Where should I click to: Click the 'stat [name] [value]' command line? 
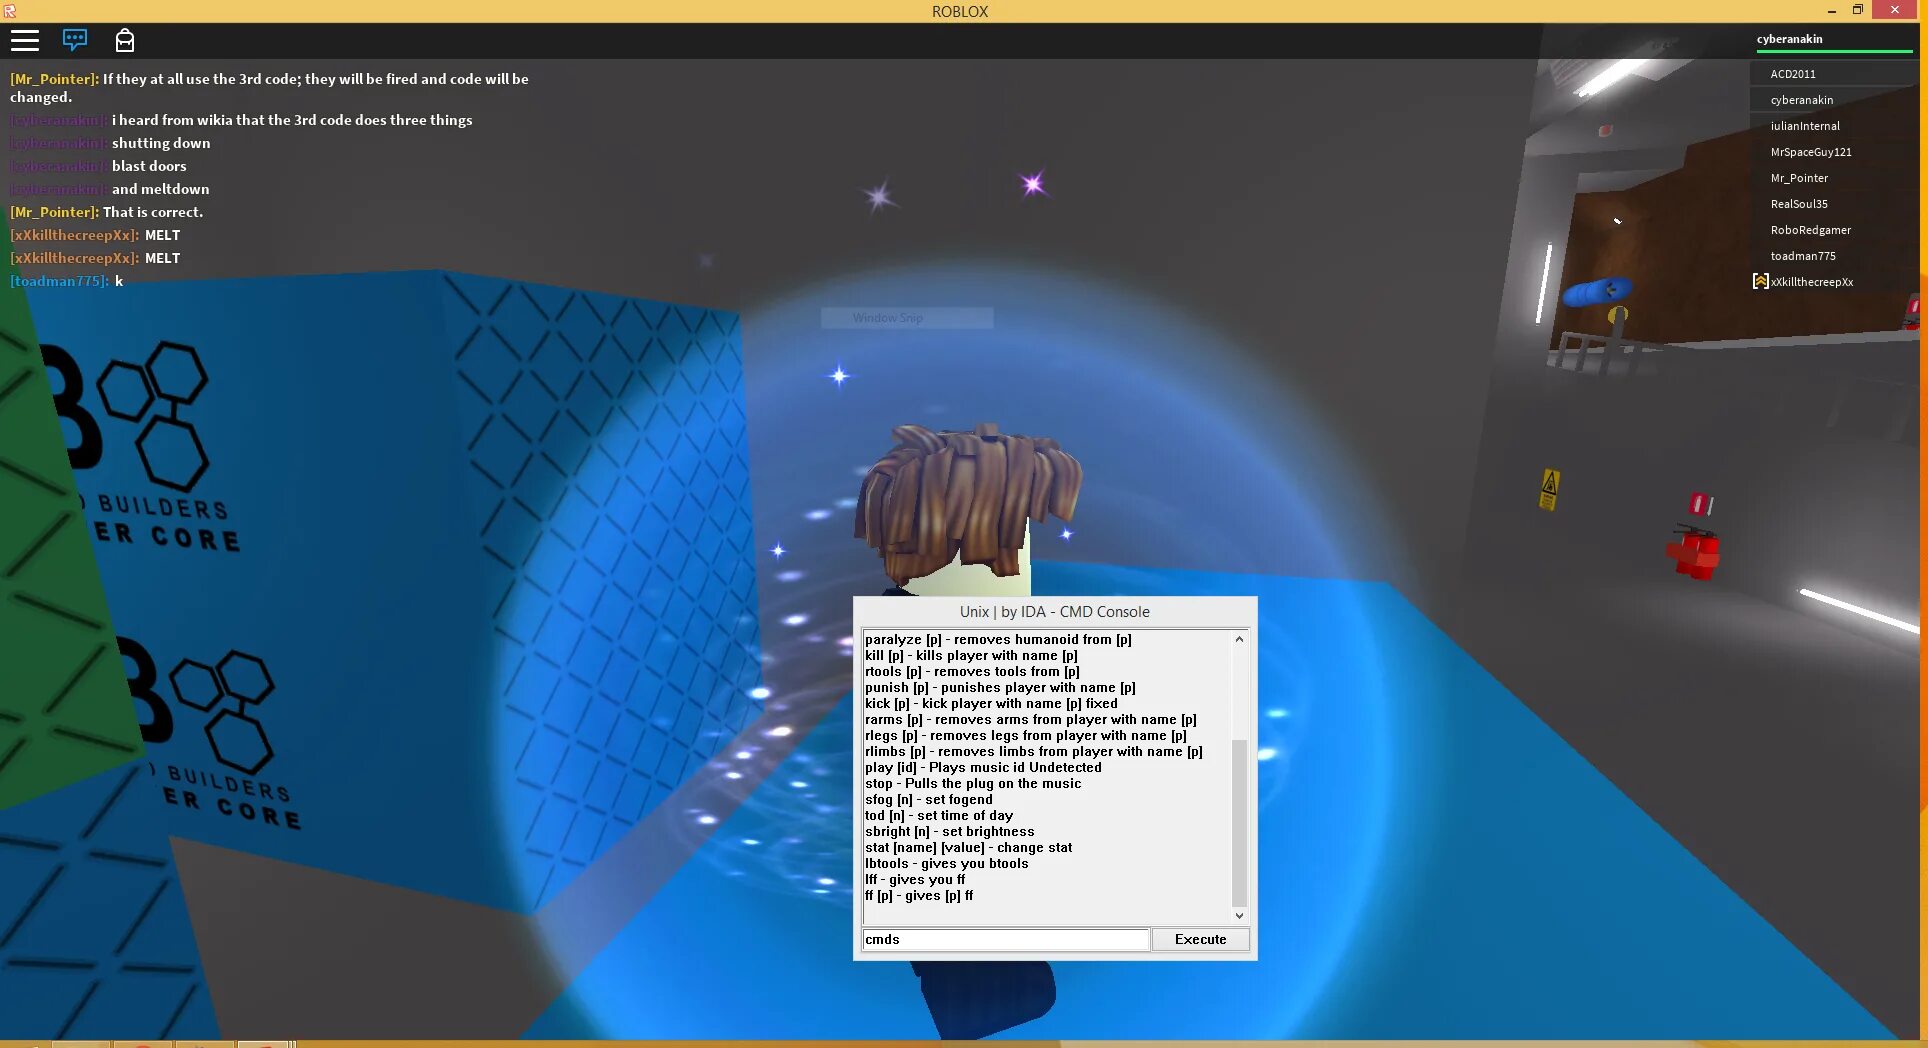(968, 847)
